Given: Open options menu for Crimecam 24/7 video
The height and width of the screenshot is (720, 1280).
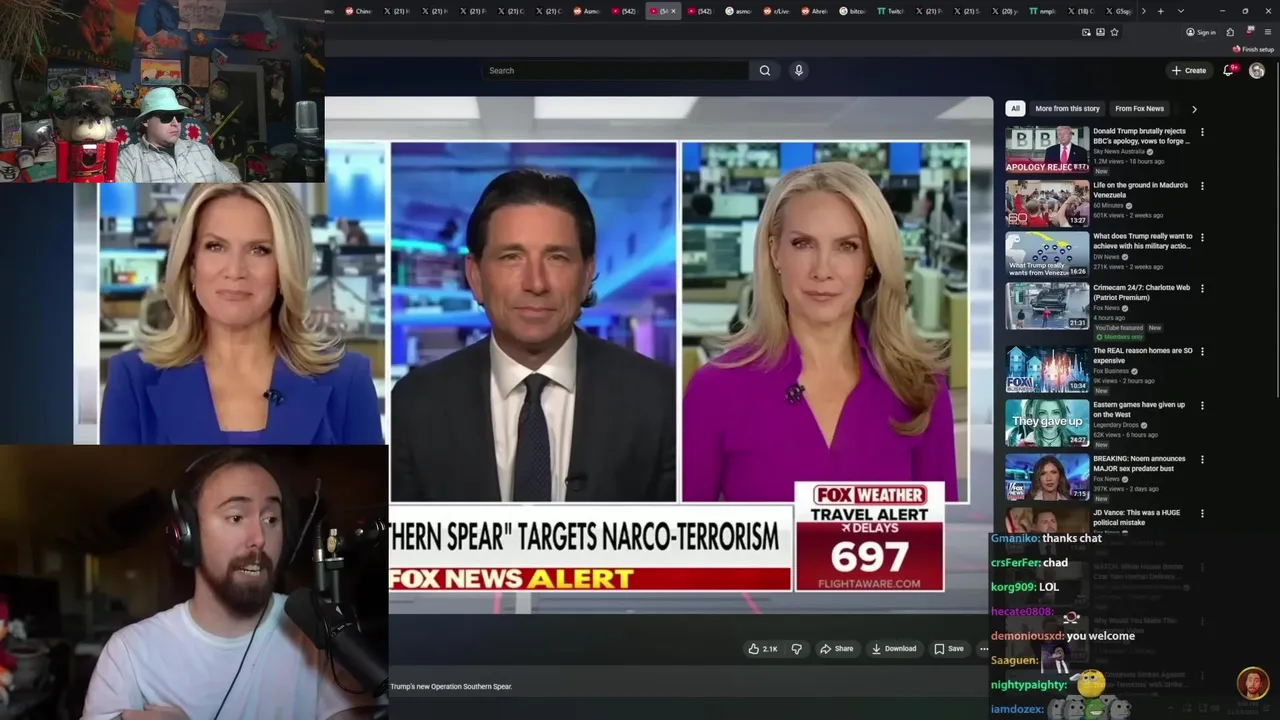Looking at the screenshot, I should coord(1202,288).
